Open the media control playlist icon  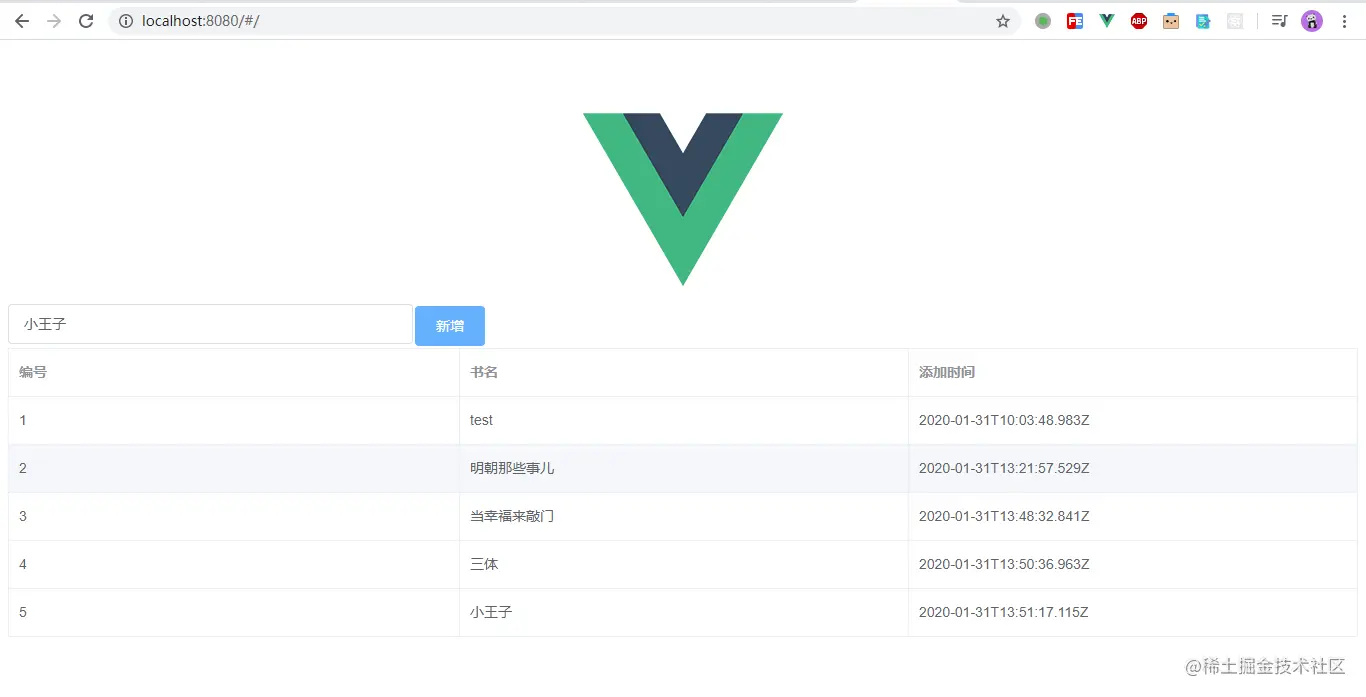pos(1279,21)
